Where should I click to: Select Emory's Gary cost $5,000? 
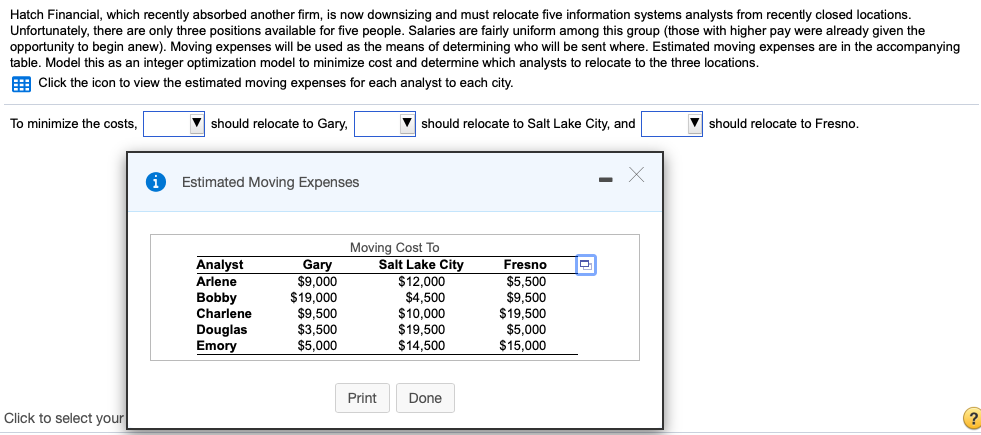[x=317, y=346]
